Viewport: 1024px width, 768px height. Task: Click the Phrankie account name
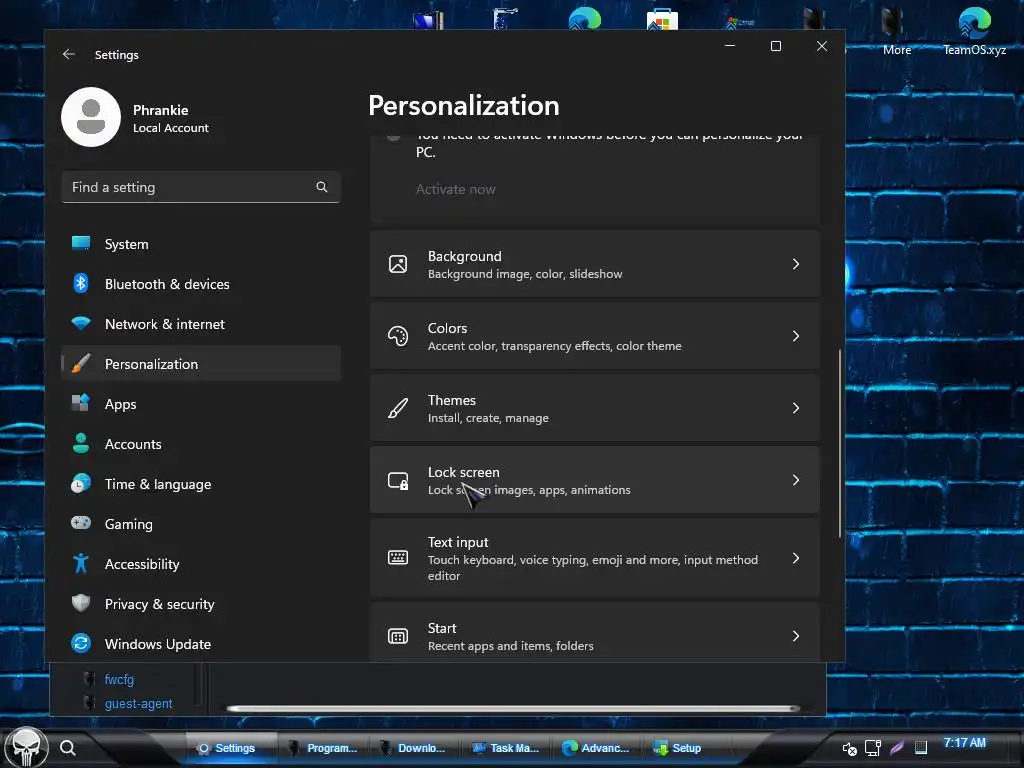coord(161,110)
